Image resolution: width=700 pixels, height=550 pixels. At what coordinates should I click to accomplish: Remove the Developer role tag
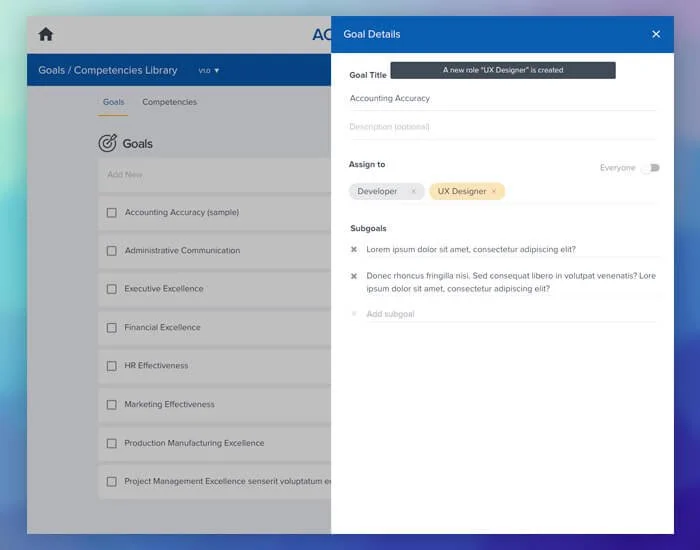coord(413,192)
